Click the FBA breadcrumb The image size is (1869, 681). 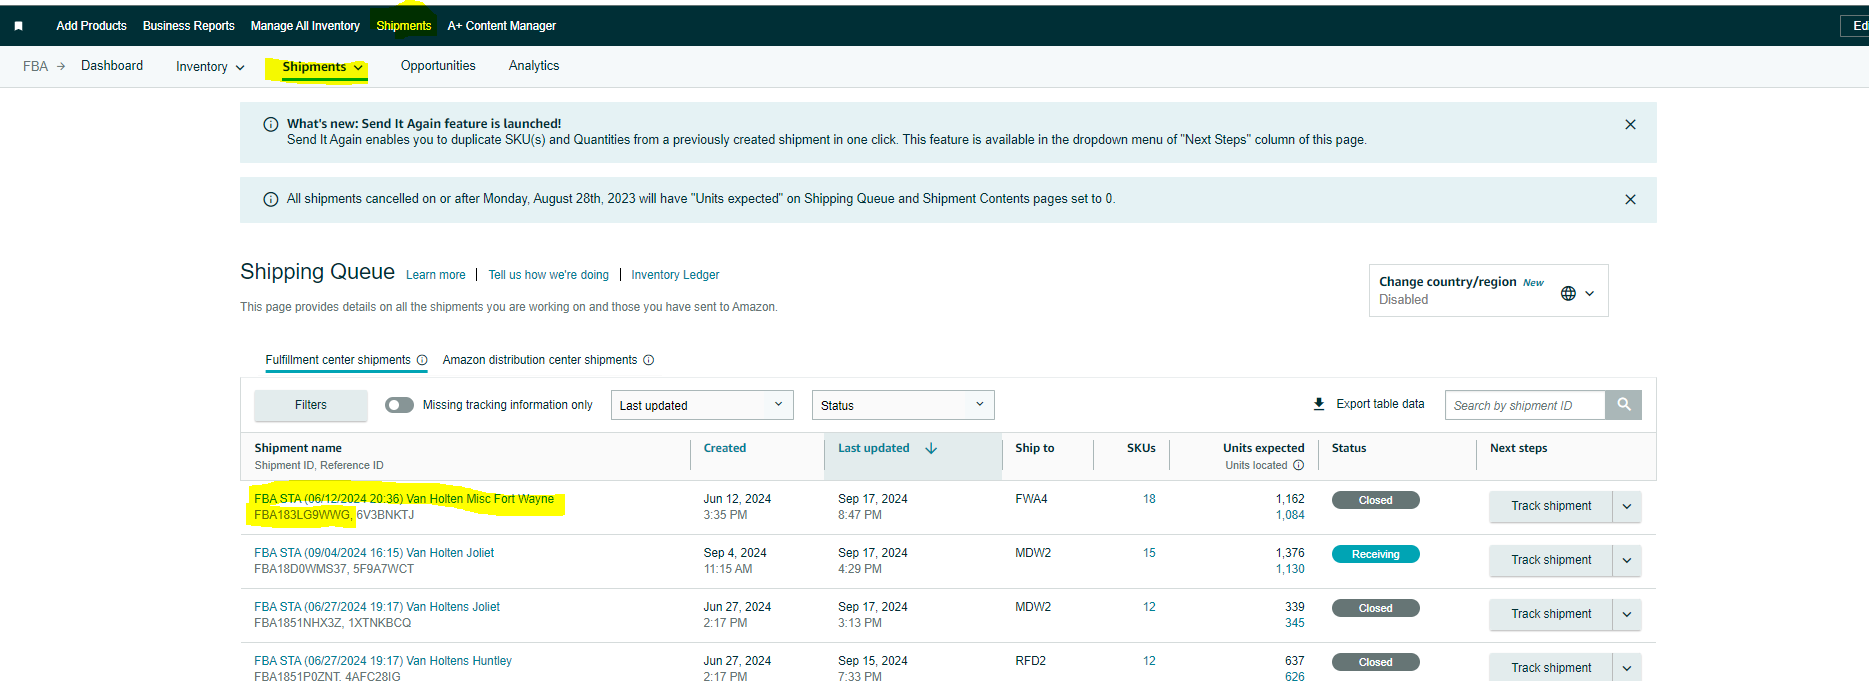(35, 66)
